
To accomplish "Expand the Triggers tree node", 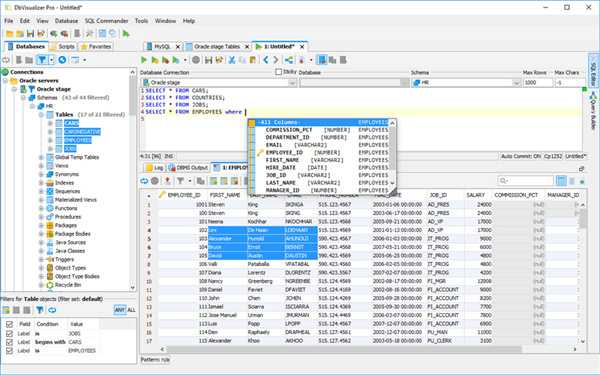I will click(x=41, y=259).
